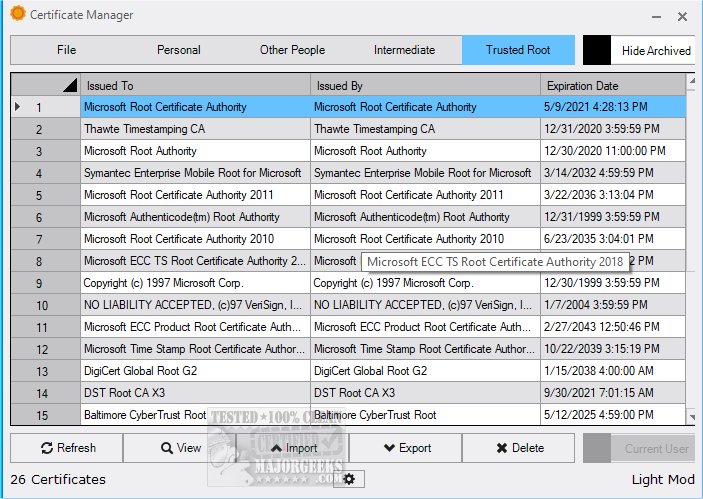The width and height of the screenshot is (703, 499).
Task: Click the Import button label
Action: pos(301,448)
